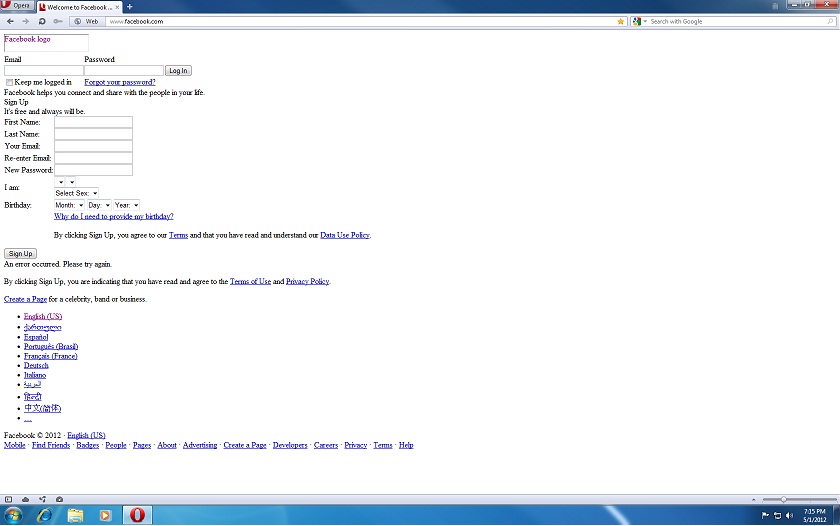Open Windows Explorer folder on taskbar

[75, 515]
